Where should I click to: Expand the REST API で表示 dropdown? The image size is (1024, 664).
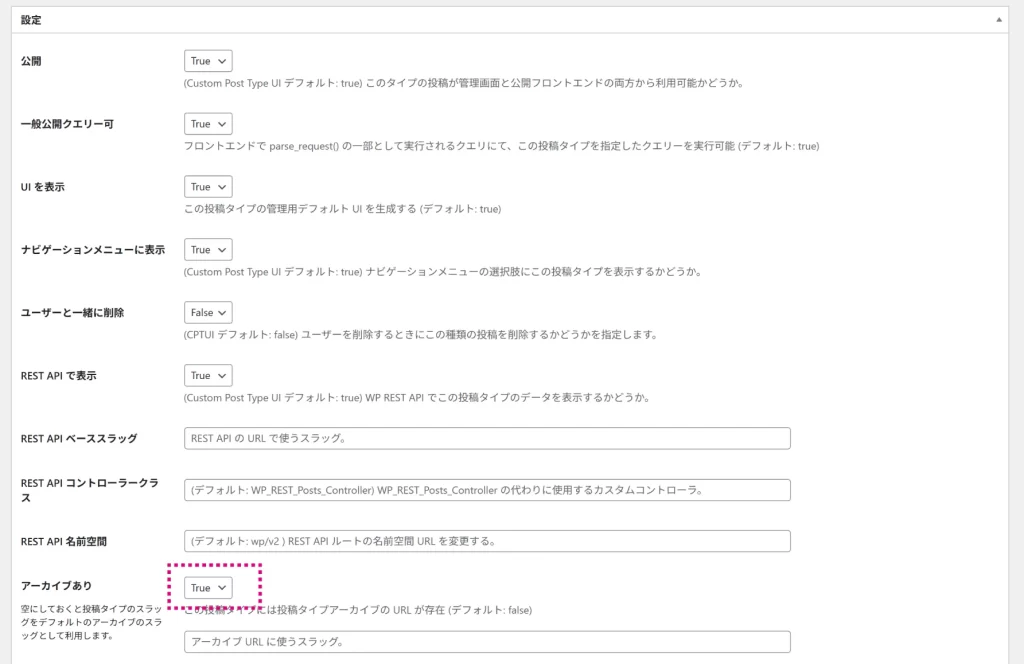pyautogui.click(x=208, y=376)
